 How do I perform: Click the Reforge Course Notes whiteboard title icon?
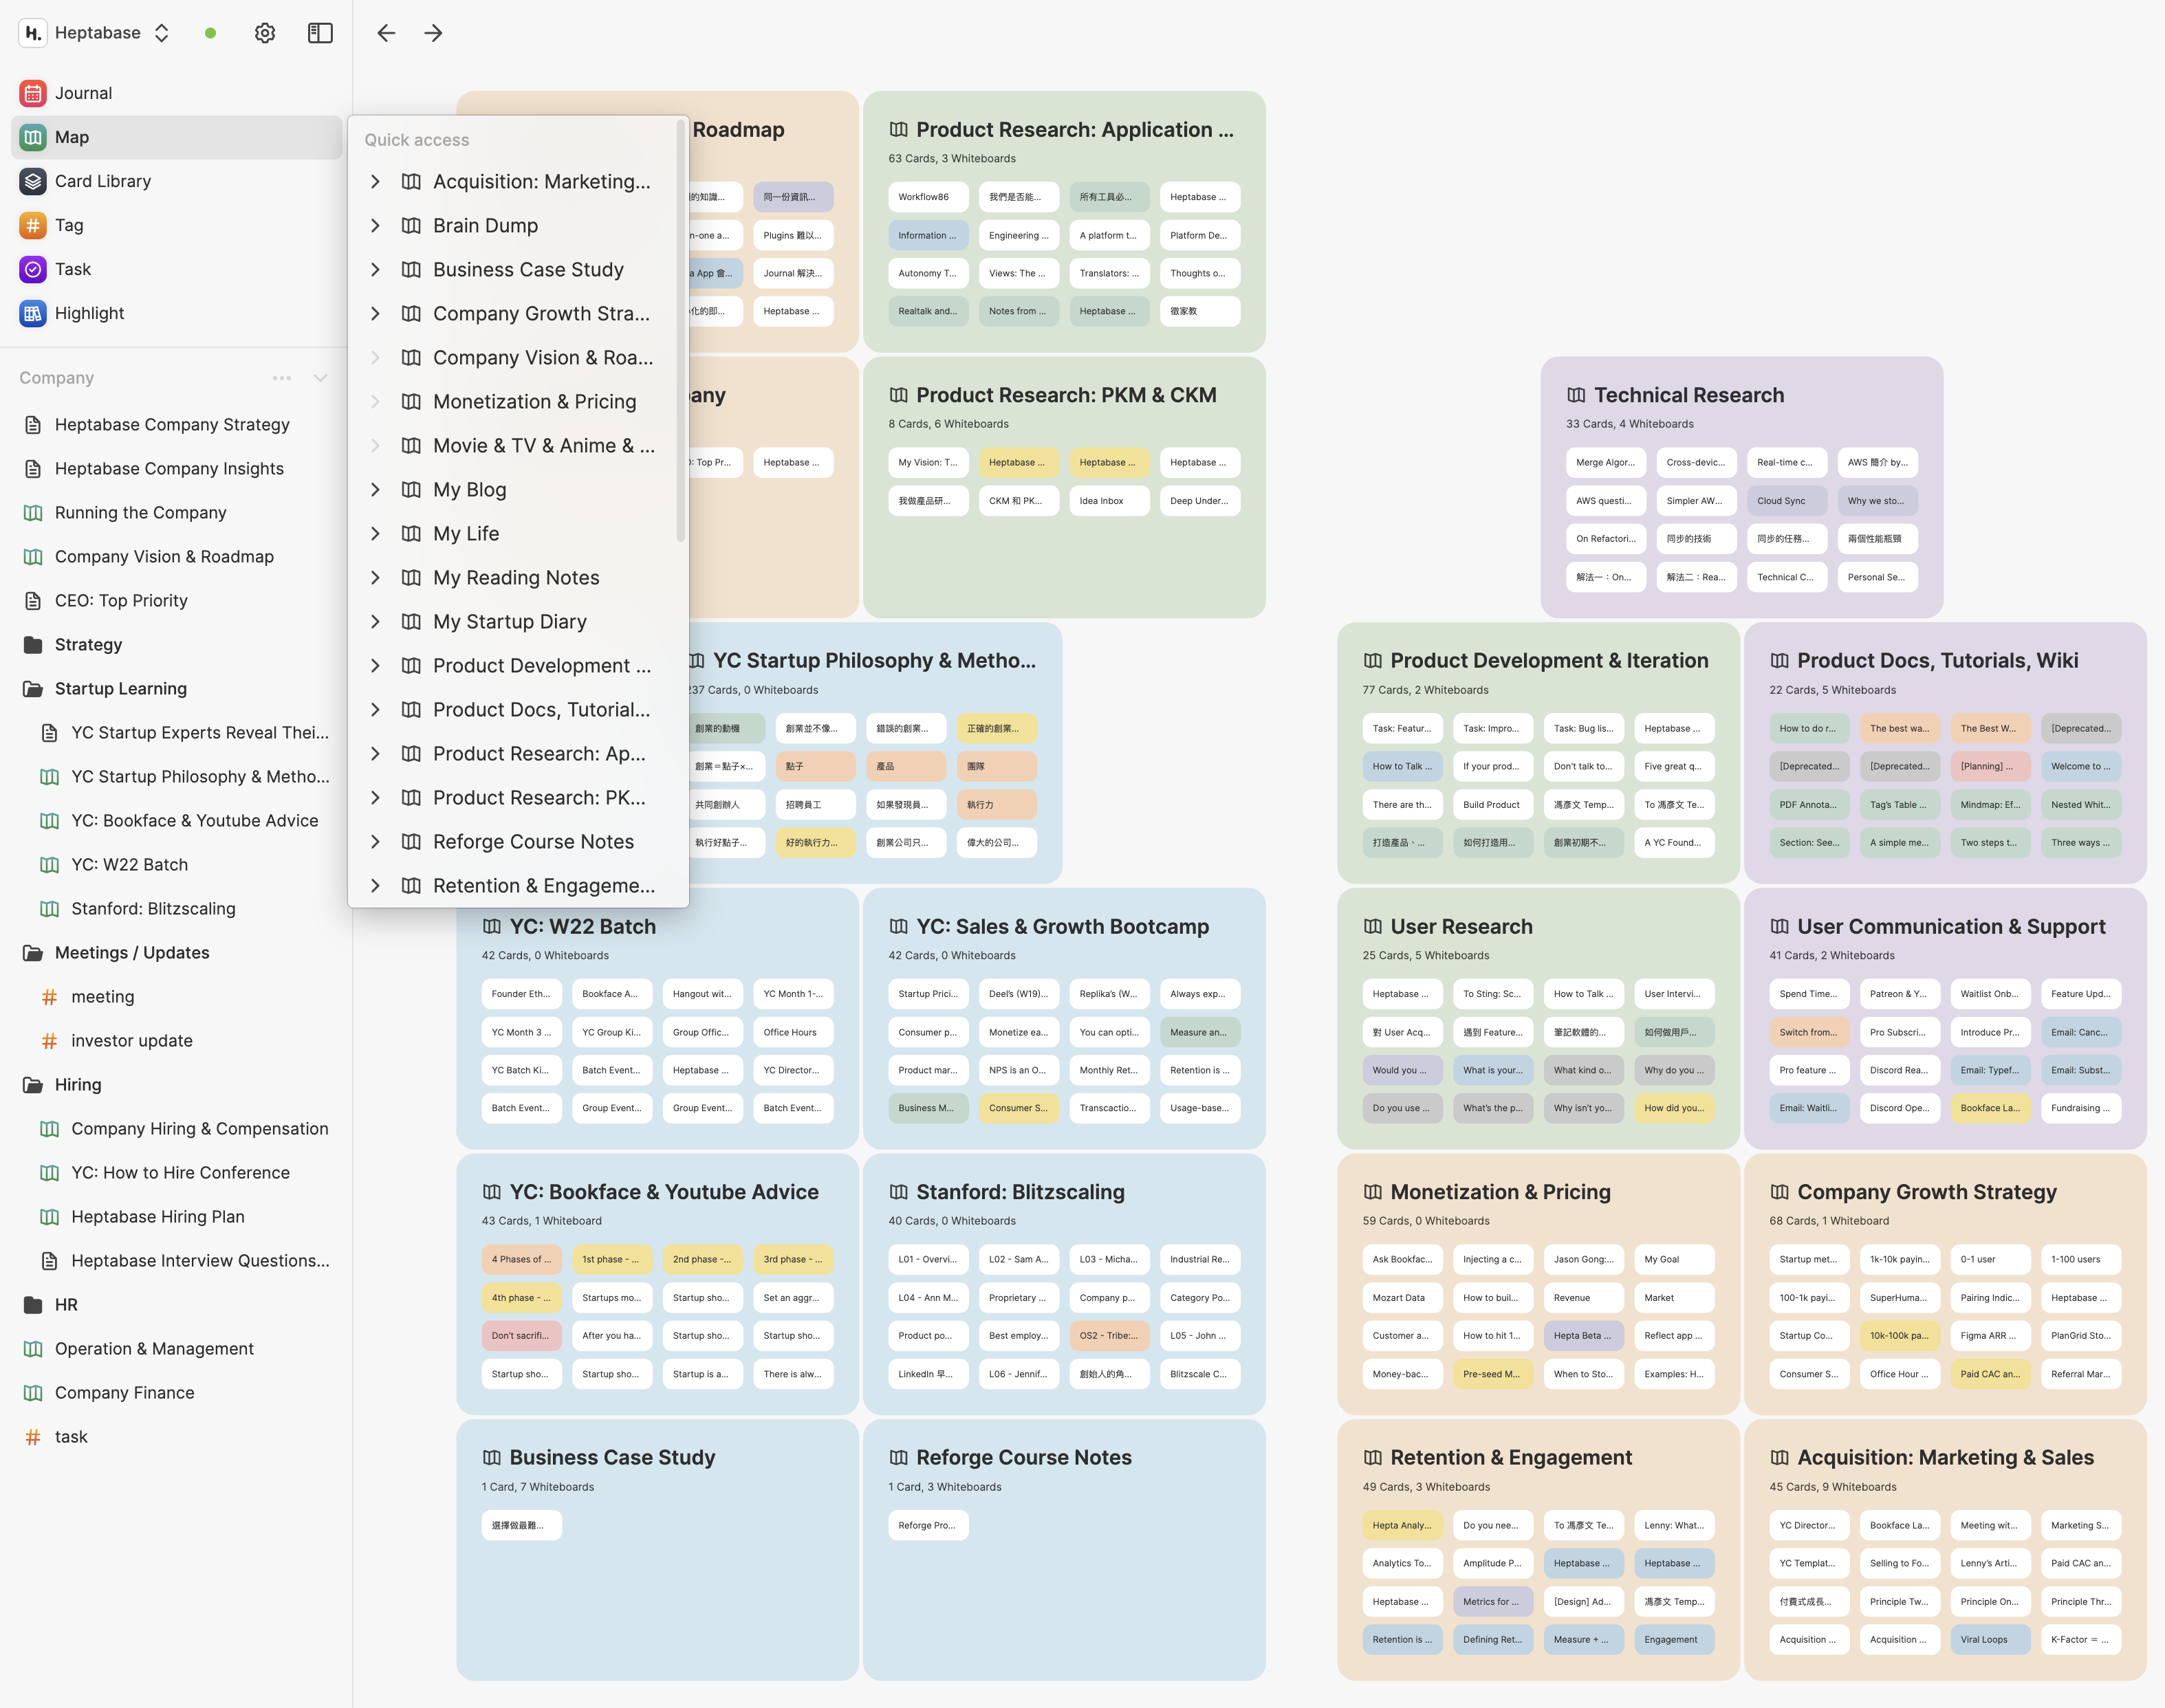[x=899, y=1458]
